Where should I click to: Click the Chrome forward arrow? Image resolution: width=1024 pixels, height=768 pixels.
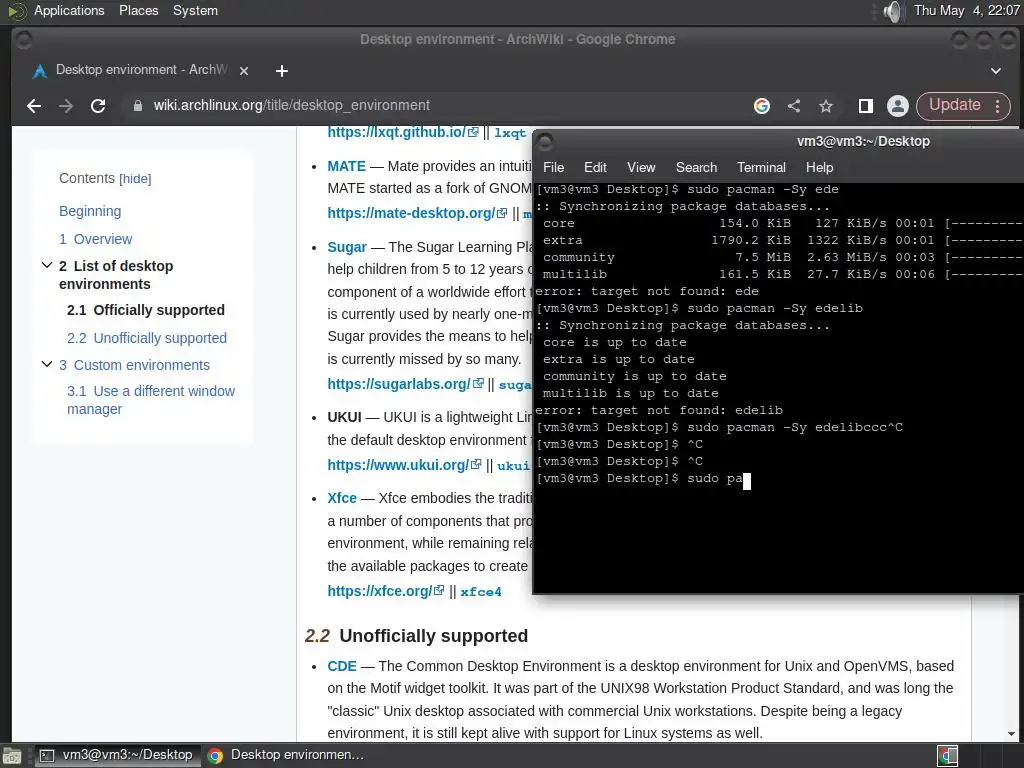tap(66, 106)
